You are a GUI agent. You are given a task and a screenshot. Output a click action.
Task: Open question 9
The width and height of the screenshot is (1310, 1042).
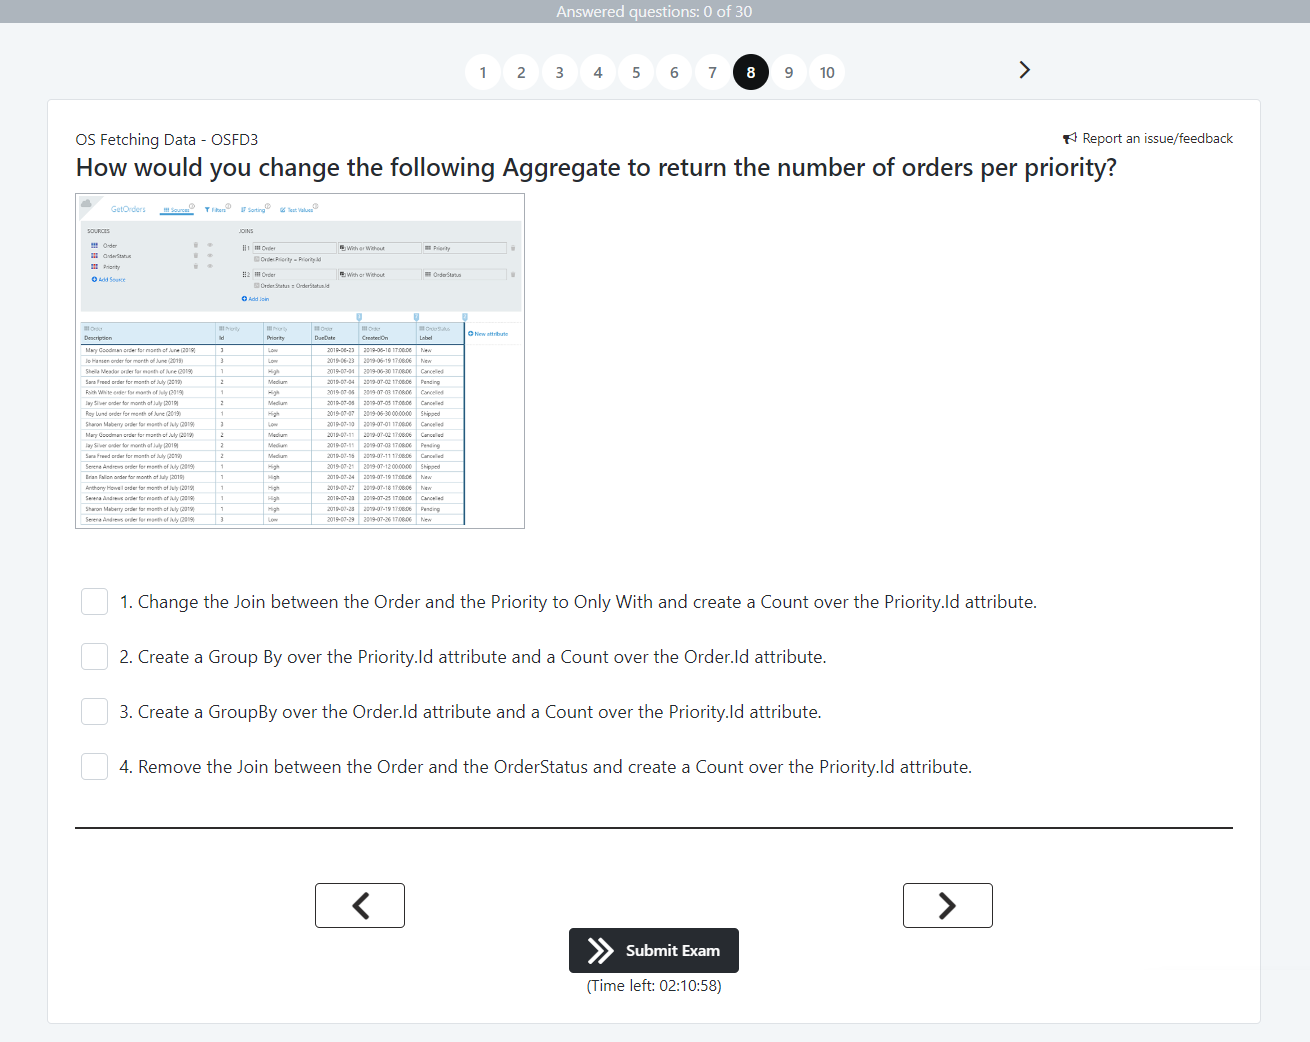pos(789,72)
